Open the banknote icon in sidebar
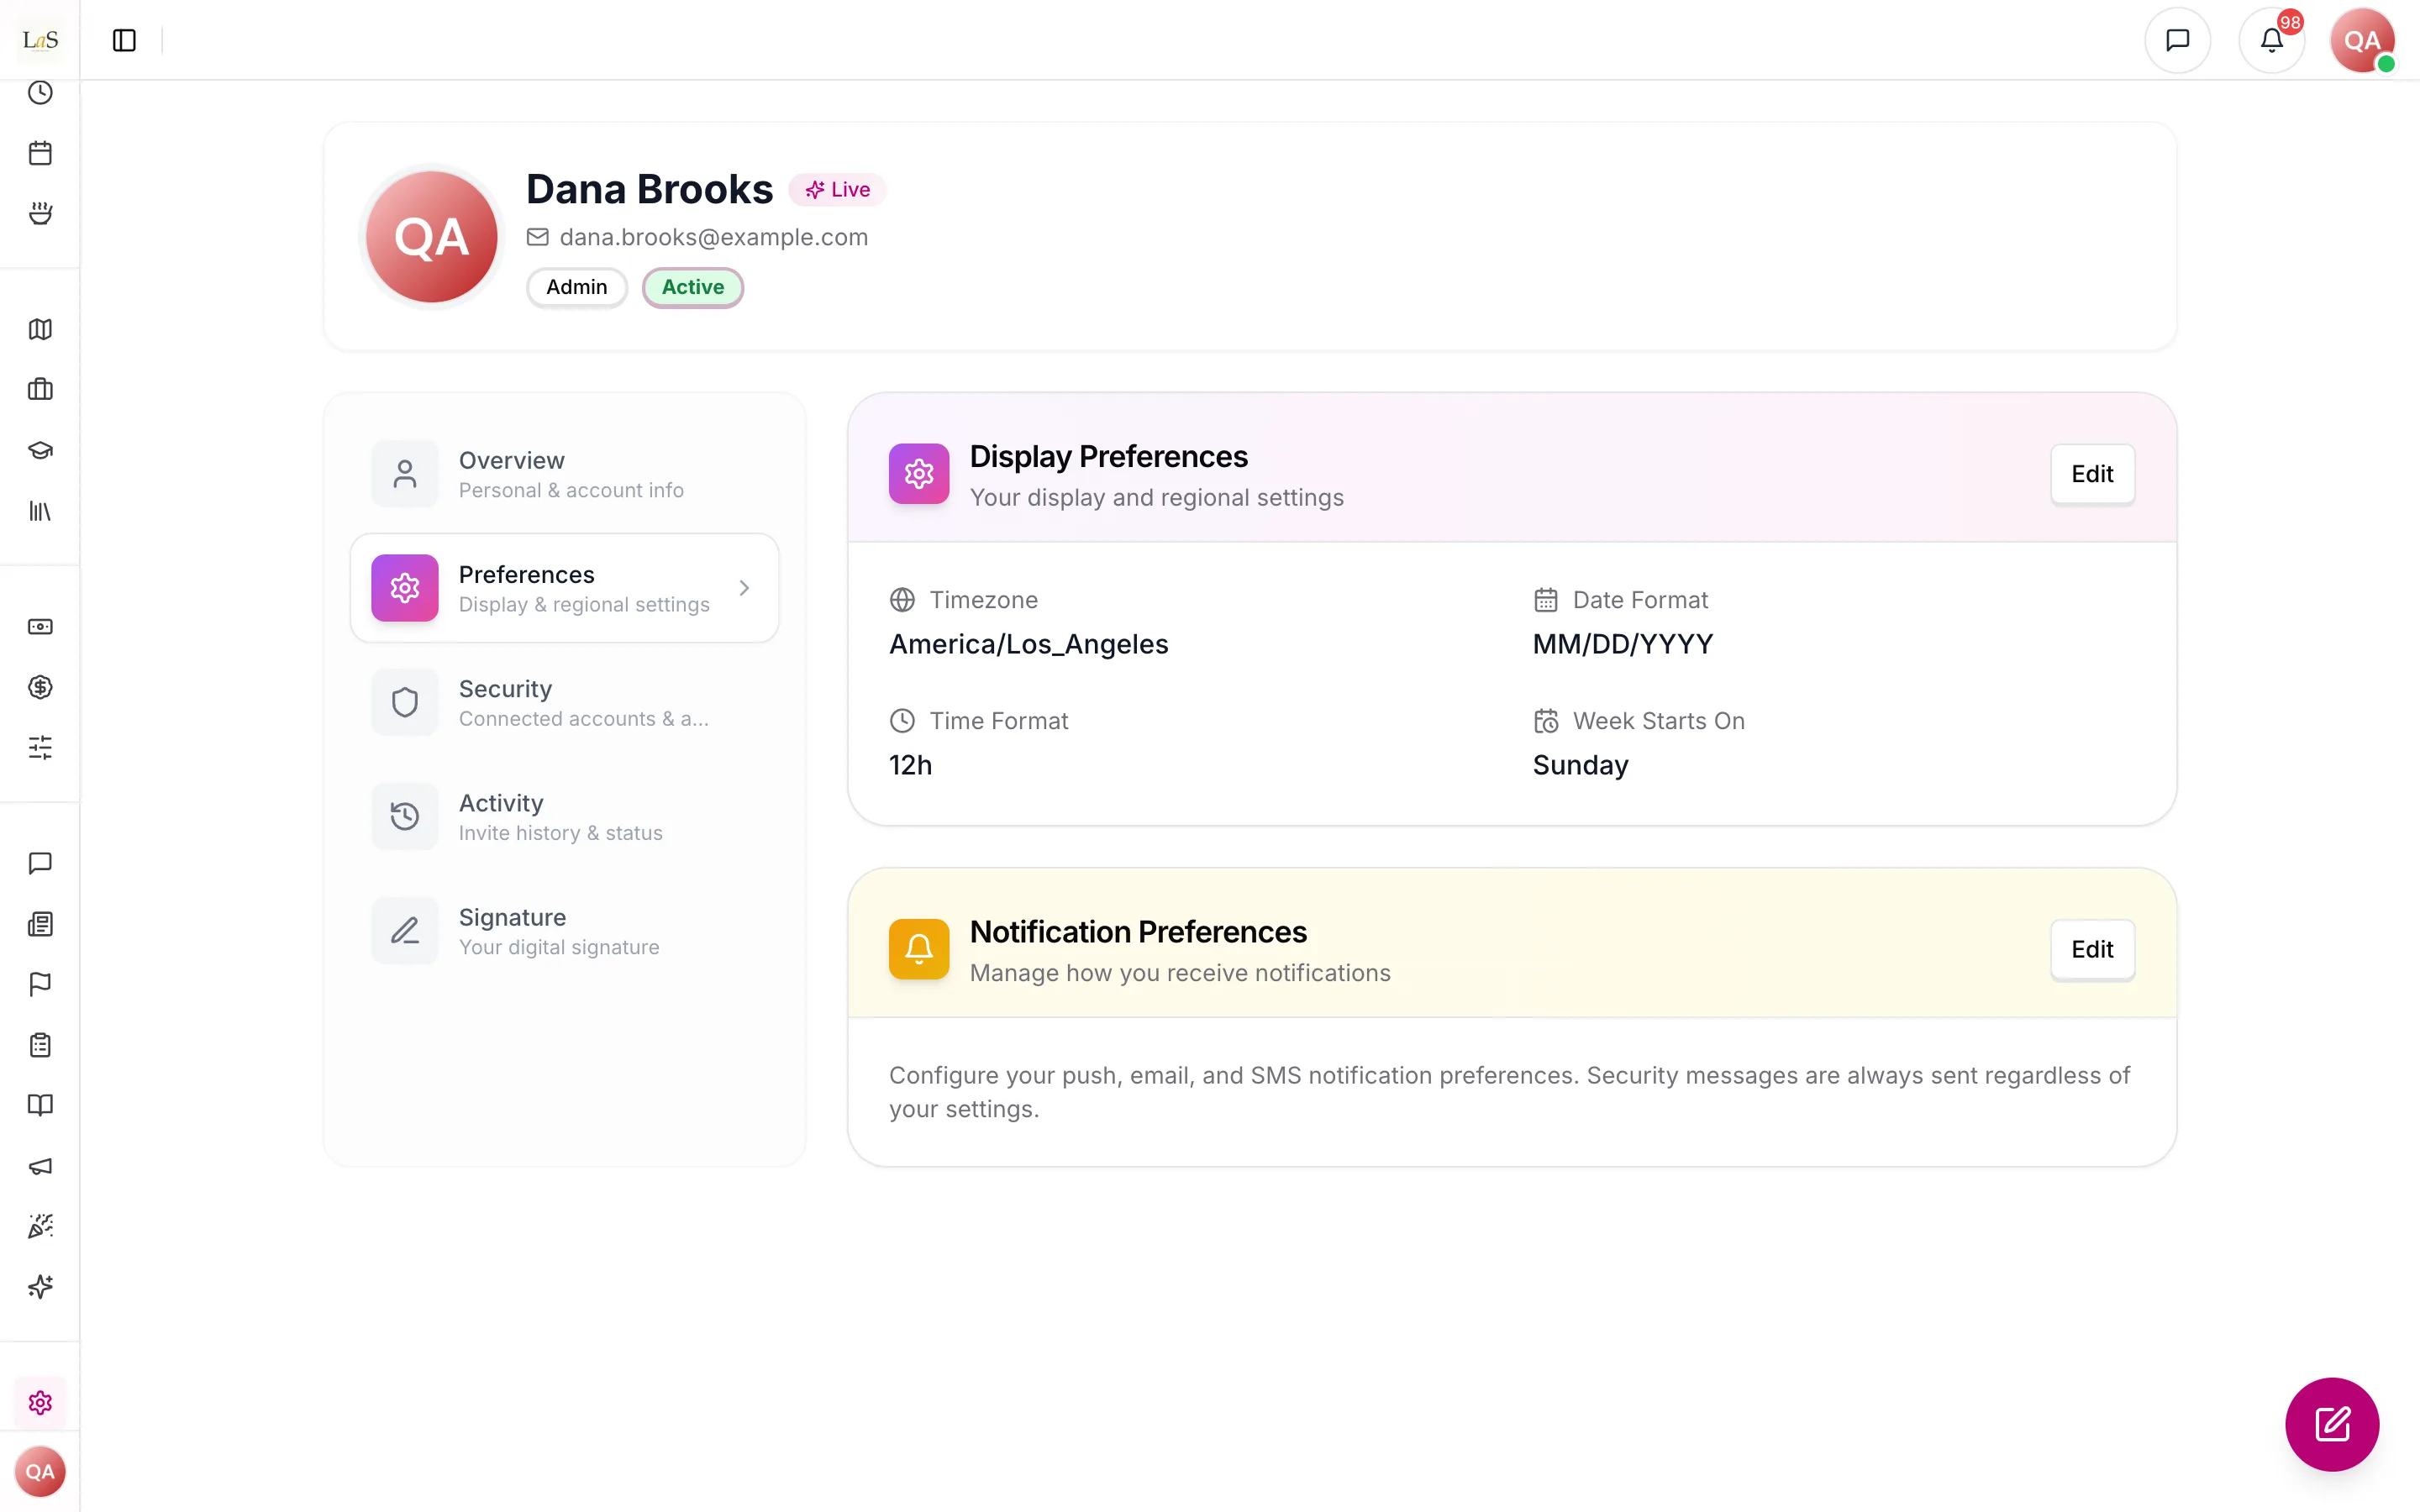Viewport: 2420px width, 1512px height. pos(40,627)
